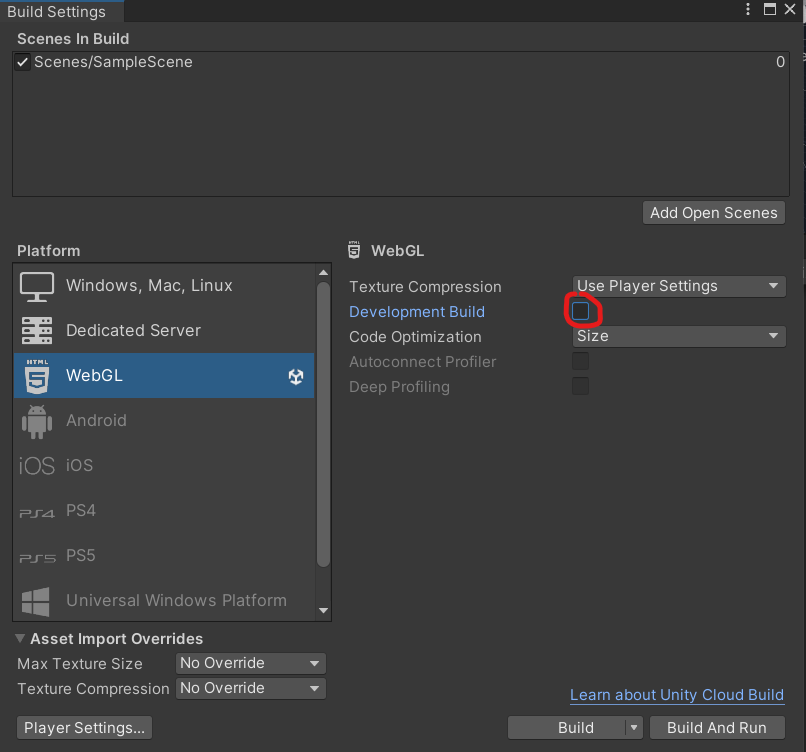
Task: Open Learn about Unity Cloud Build link
Action: click(x=677, y=695)
